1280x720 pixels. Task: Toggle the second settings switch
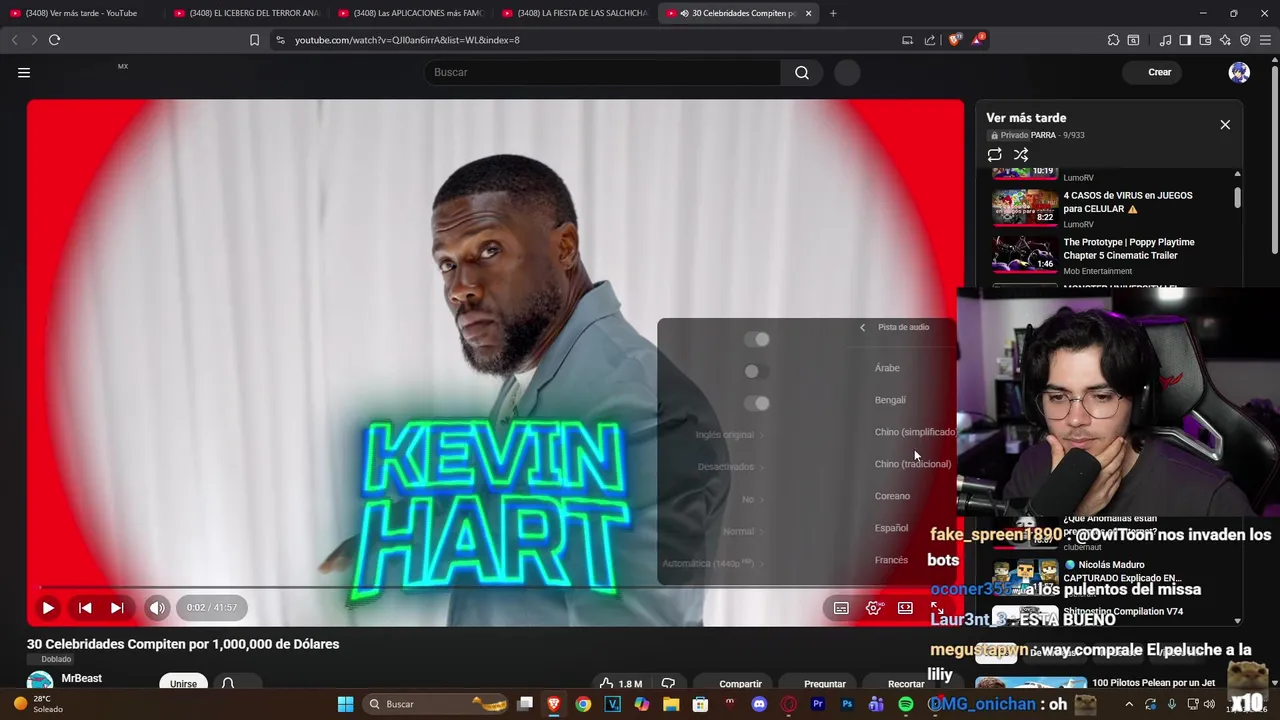757,371
